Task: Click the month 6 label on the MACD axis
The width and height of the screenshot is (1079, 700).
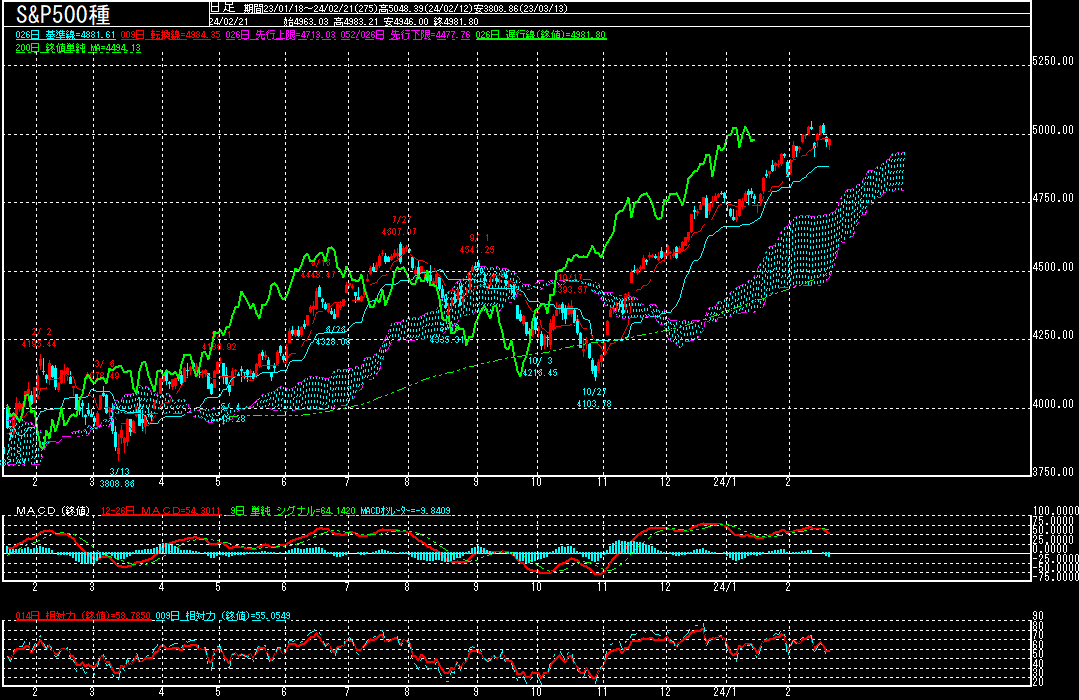Action: pos(284,587)
